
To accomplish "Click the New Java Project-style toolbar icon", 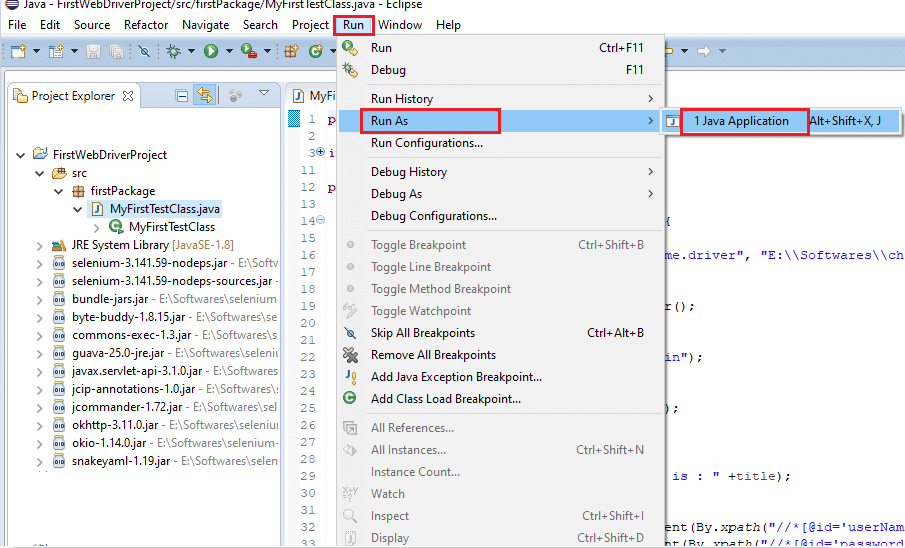I will click(x=56, y=51).
